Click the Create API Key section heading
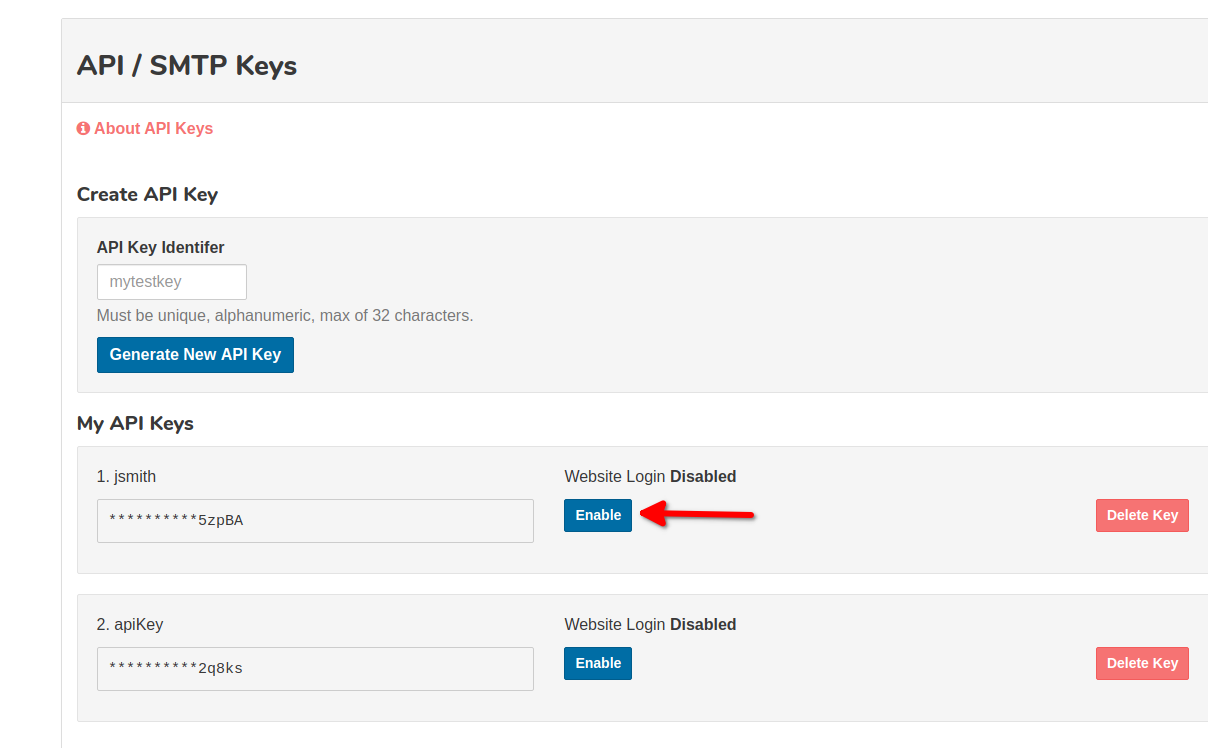 [147, 194]
